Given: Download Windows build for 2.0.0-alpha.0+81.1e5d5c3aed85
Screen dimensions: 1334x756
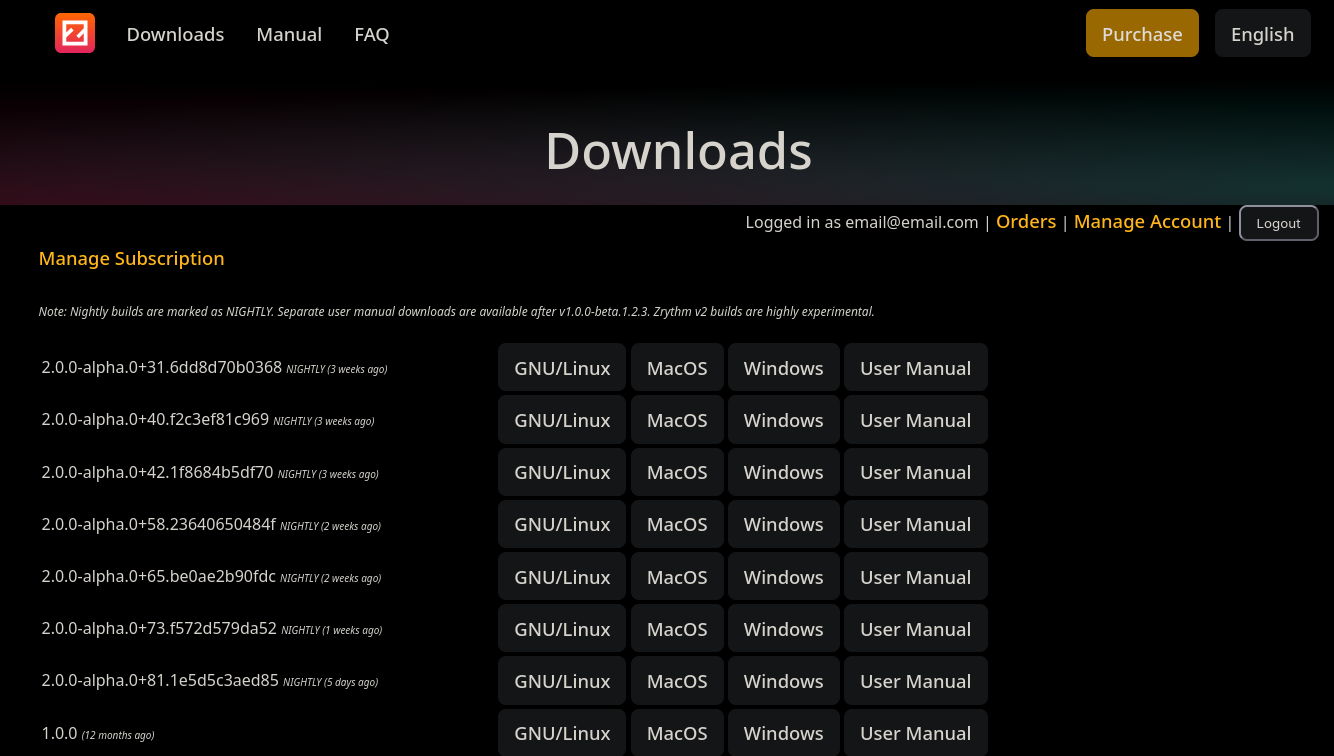Looking at the screenshot, I should tap(783, 681).
